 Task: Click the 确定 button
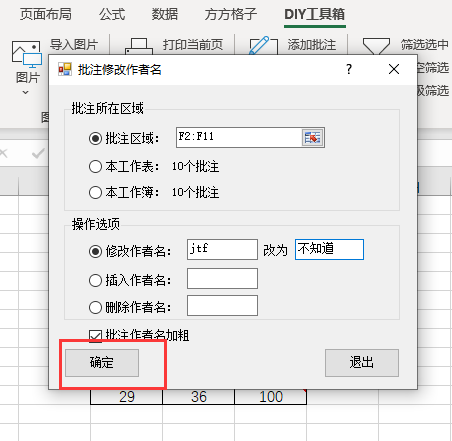pos(102,363)
